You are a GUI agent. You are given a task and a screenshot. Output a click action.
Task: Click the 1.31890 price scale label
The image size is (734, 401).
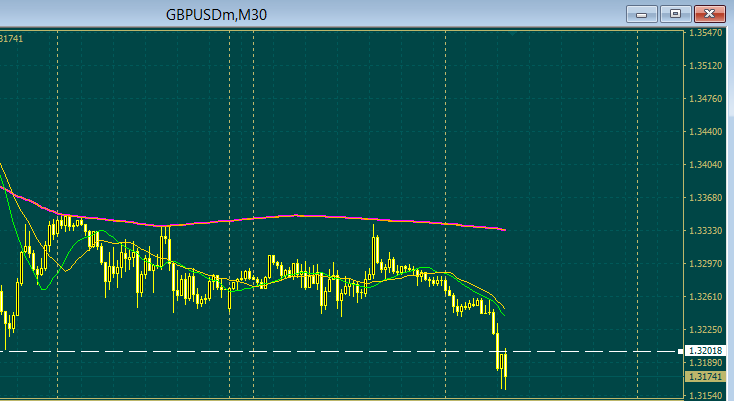coord(705,363)
